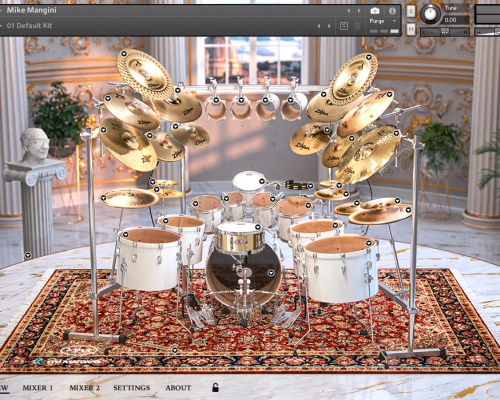Screen dimensions: 500x400
Task: Click the arrow on the leftmost hanging octoban
Action: tap(216, 100)
